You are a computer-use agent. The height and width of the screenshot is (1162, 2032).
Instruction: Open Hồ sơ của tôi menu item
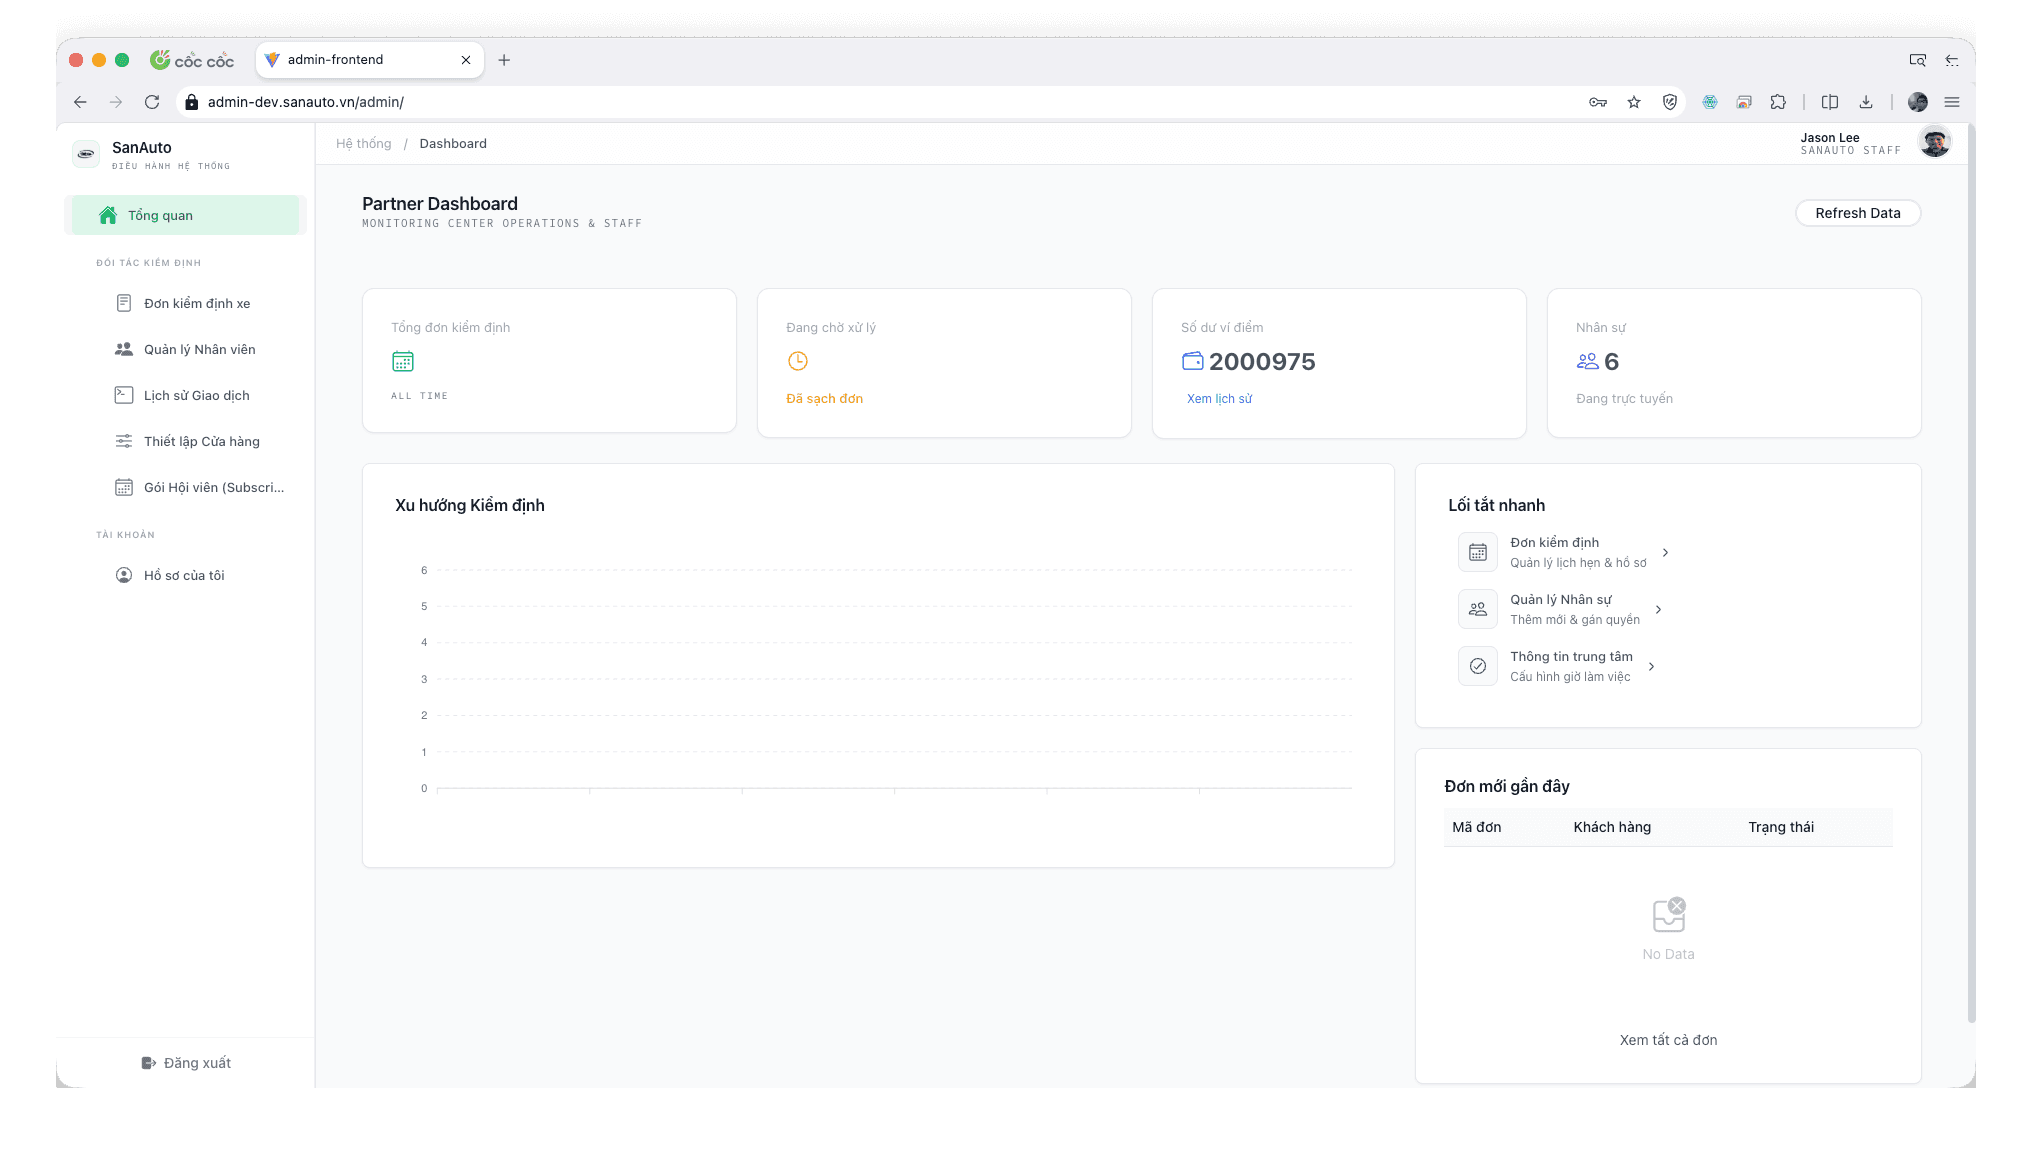coord(185,575)
